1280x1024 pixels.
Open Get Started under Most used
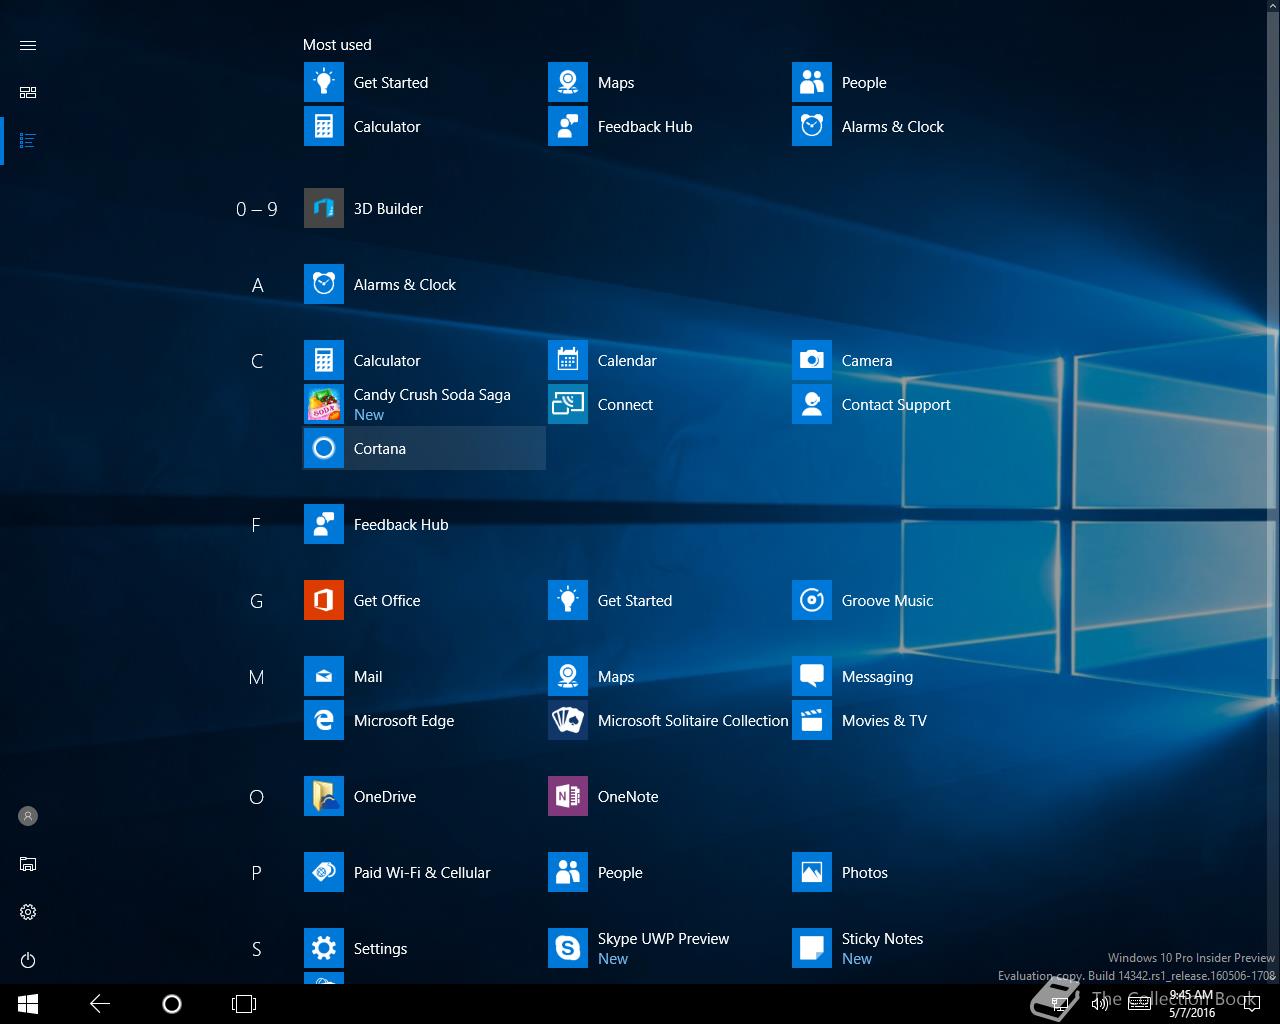click(424, 82)
